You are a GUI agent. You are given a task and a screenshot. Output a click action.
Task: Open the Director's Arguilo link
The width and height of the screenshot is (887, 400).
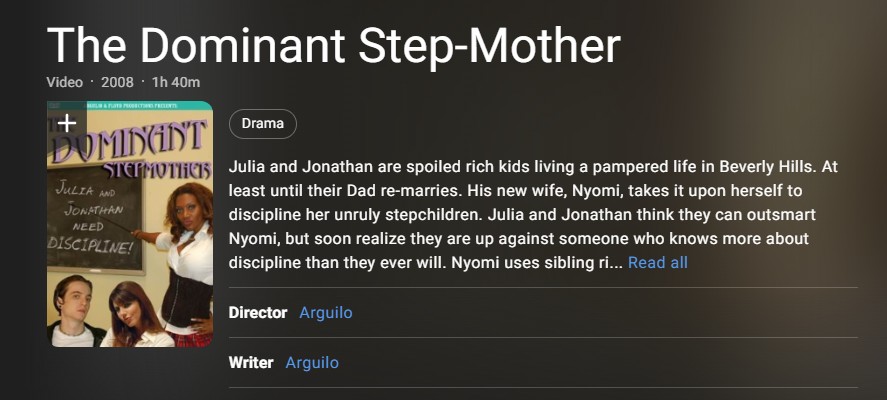point(325,312)
